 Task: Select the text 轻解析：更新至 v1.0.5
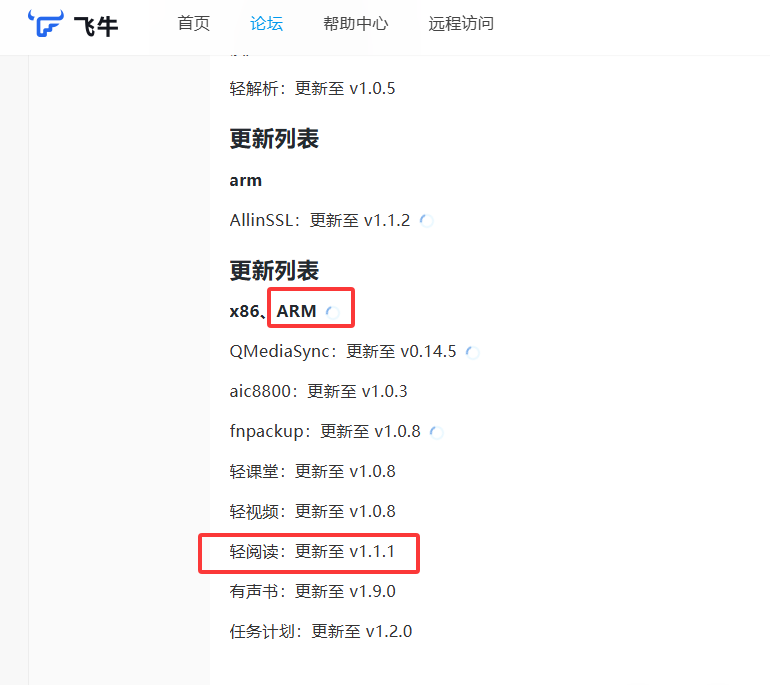click(x=312, y=88)
